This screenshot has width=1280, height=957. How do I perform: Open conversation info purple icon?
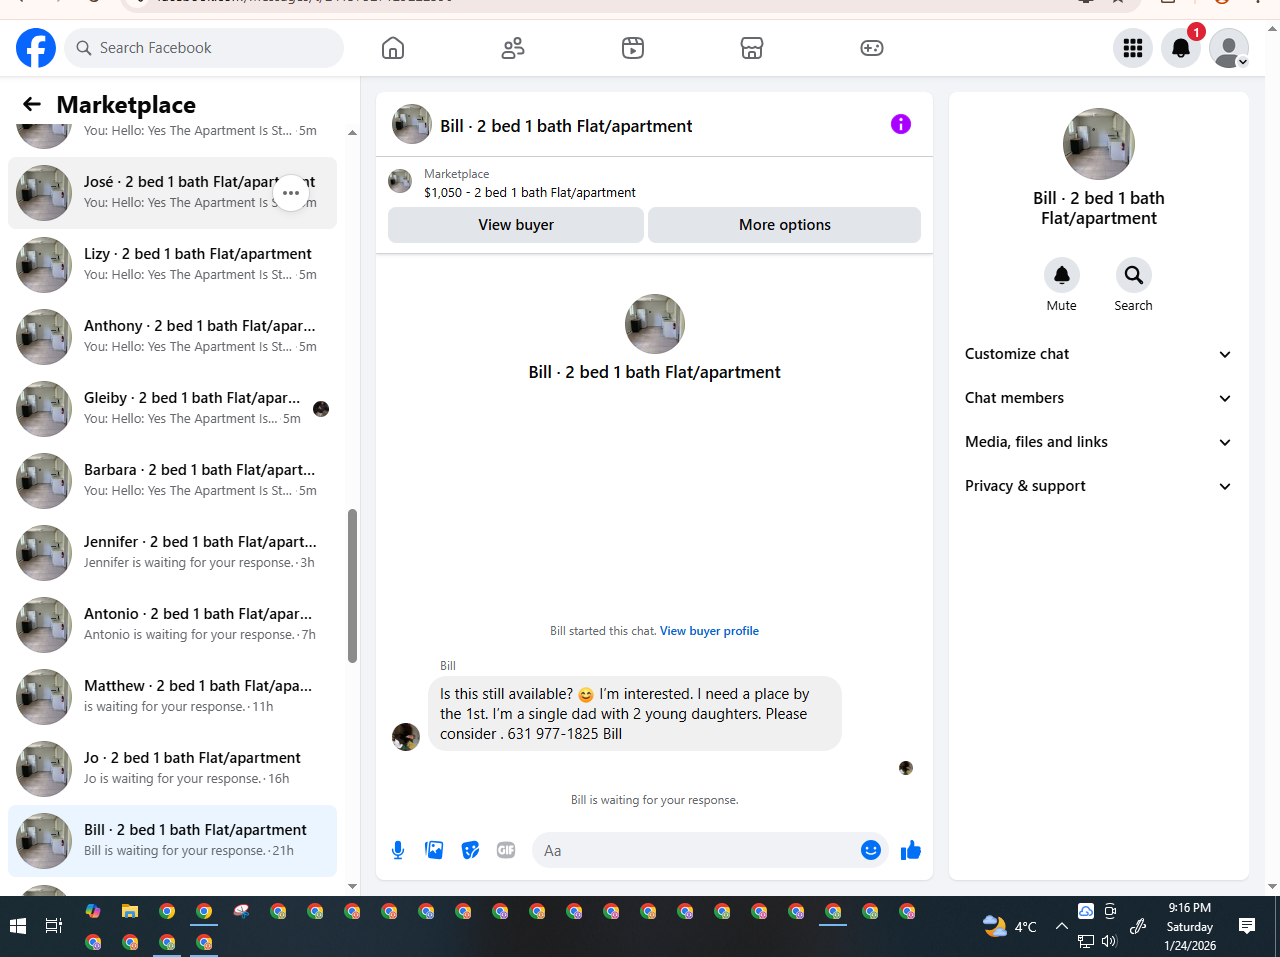[x=901, y=124]
